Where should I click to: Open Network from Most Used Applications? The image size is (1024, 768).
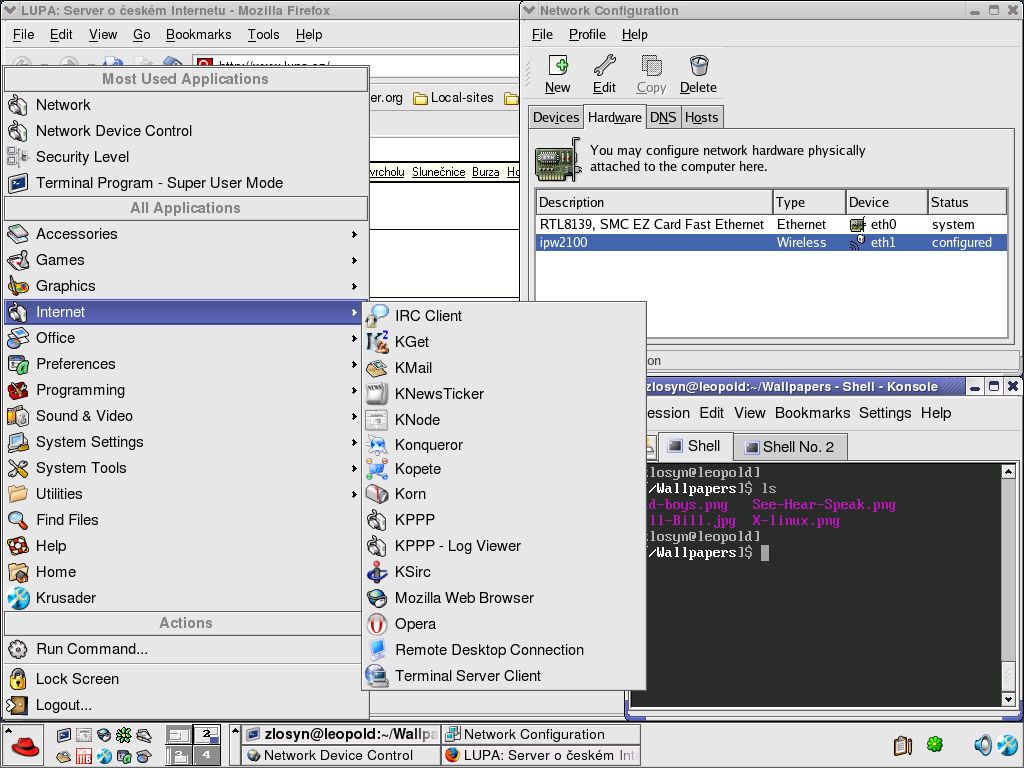click(186, 104)
